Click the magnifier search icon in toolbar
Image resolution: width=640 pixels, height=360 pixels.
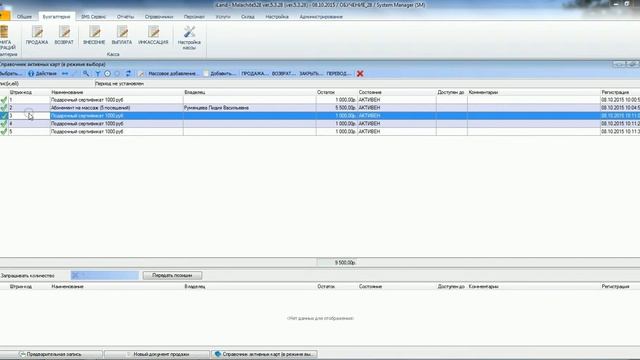pyautogui.click(x=86, y=74)
